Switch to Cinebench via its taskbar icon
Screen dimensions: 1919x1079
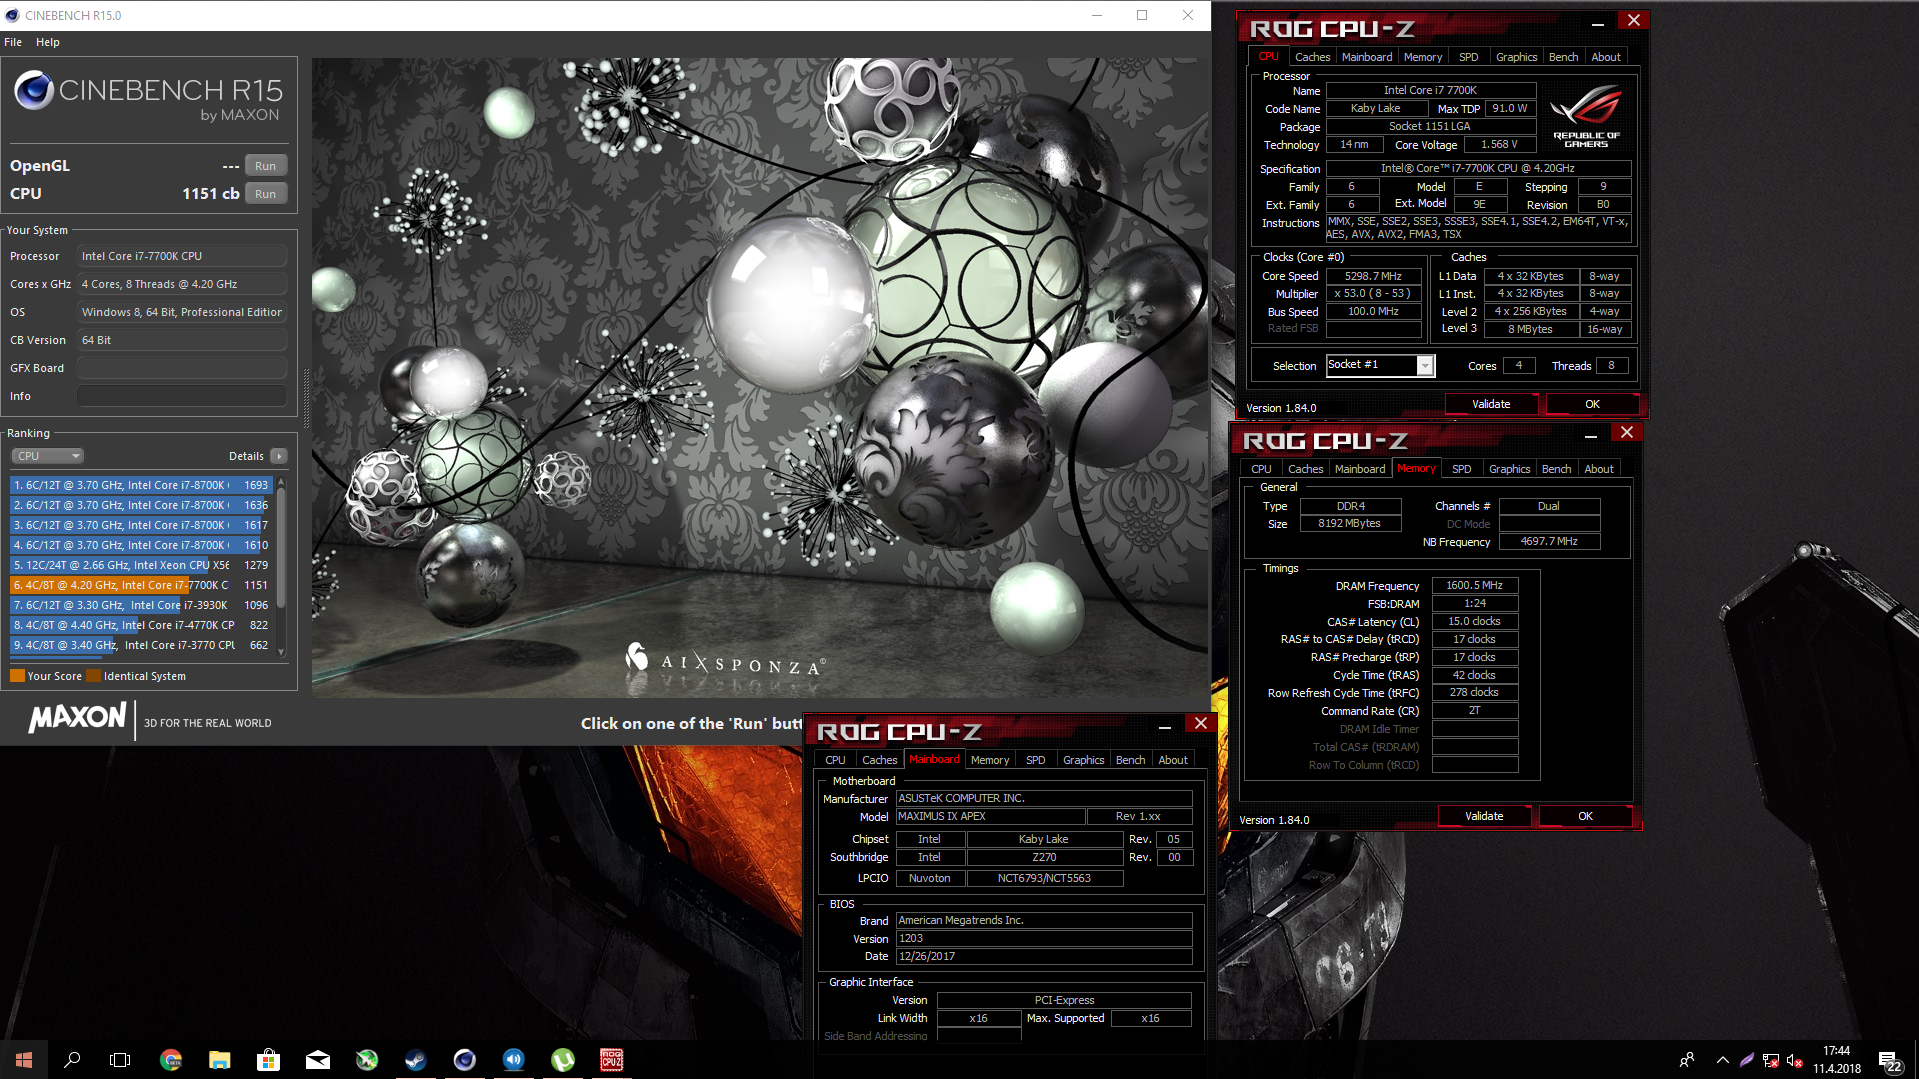click(464, 1060)
